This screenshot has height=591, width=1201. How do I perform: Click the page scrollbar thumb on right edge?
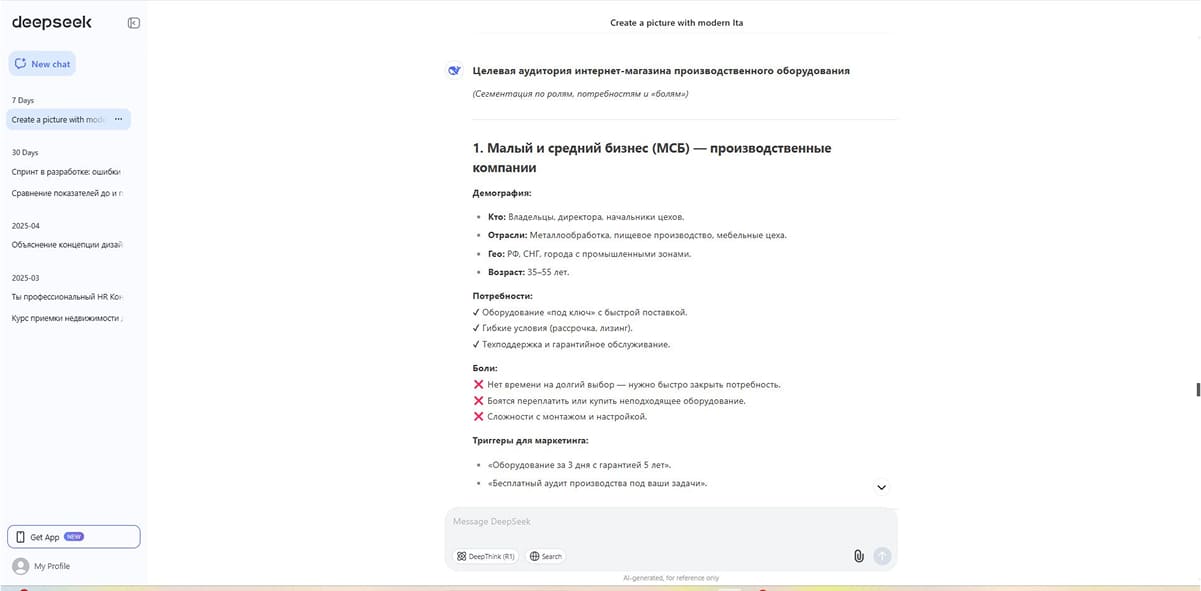coord(1196,390)
